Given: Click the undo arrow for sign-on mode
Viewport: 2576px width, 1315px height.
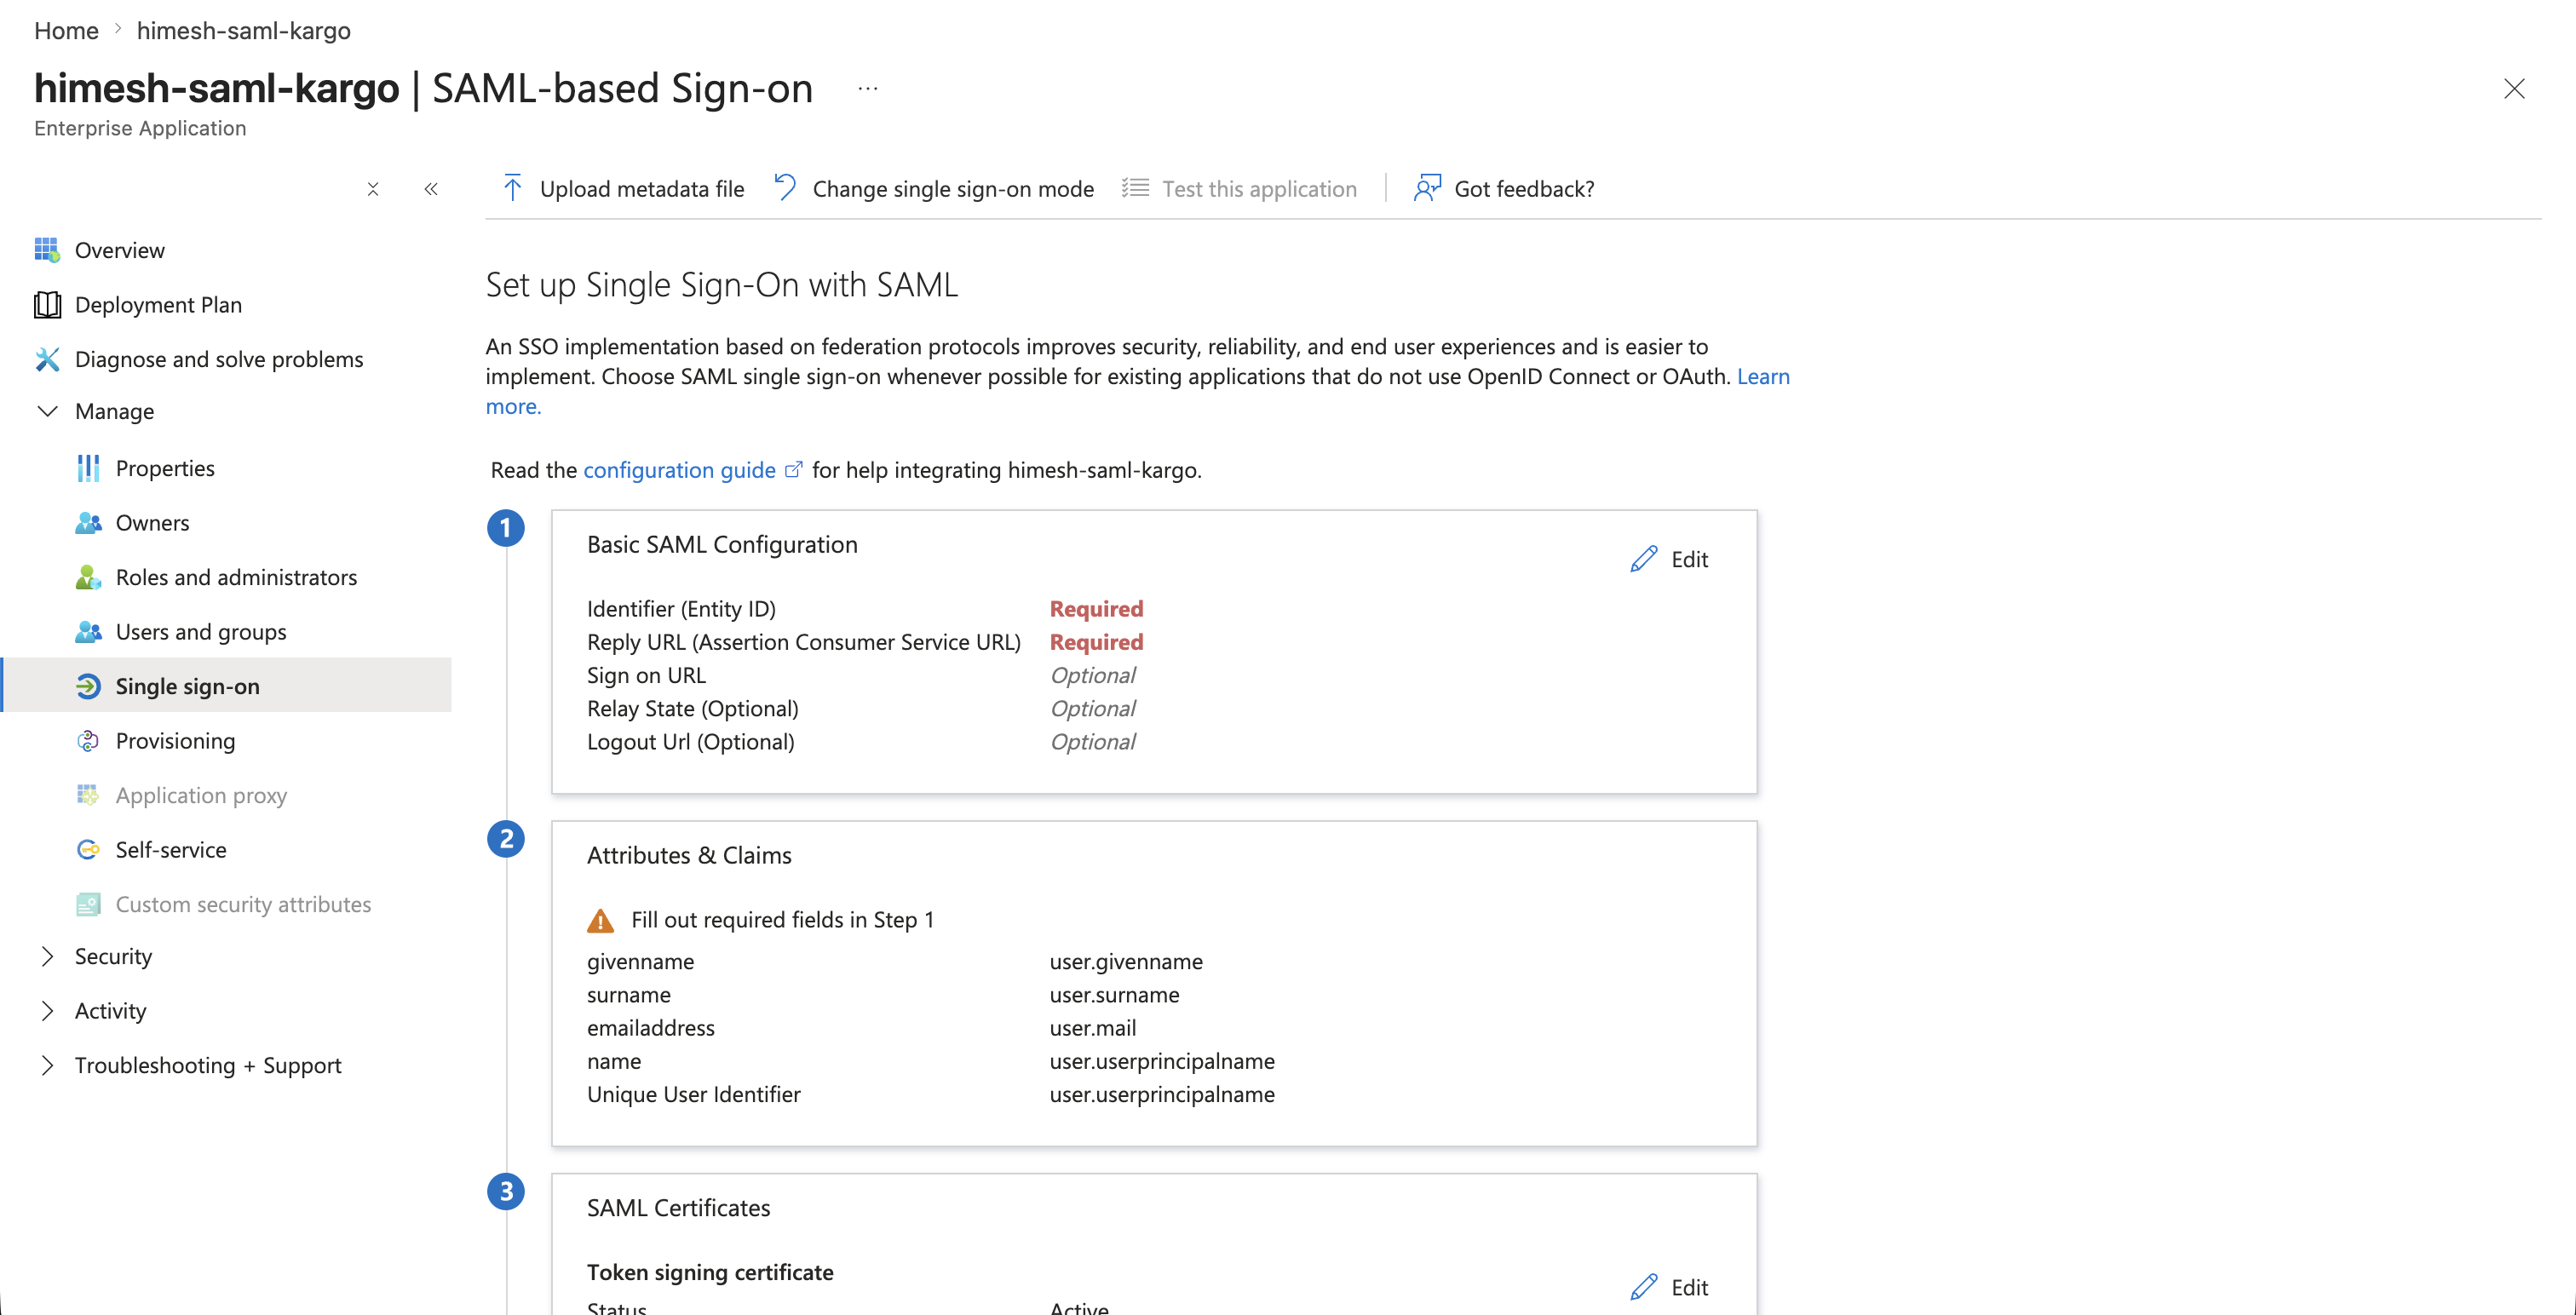Looking at the screenshot, I should (x=785, y=188).
